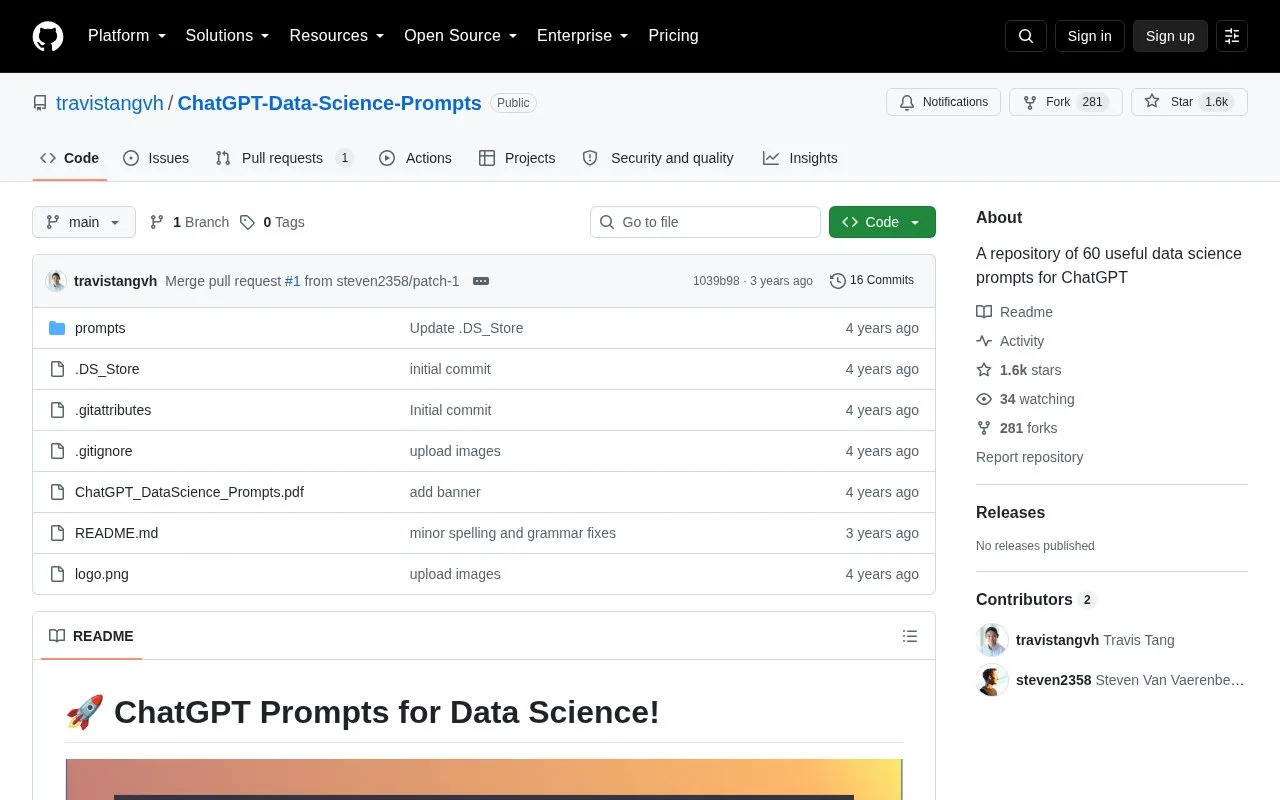The height and width of the screenshot is (800, 1280).
Task: Open the README.md file
Action: click(116, 533)
